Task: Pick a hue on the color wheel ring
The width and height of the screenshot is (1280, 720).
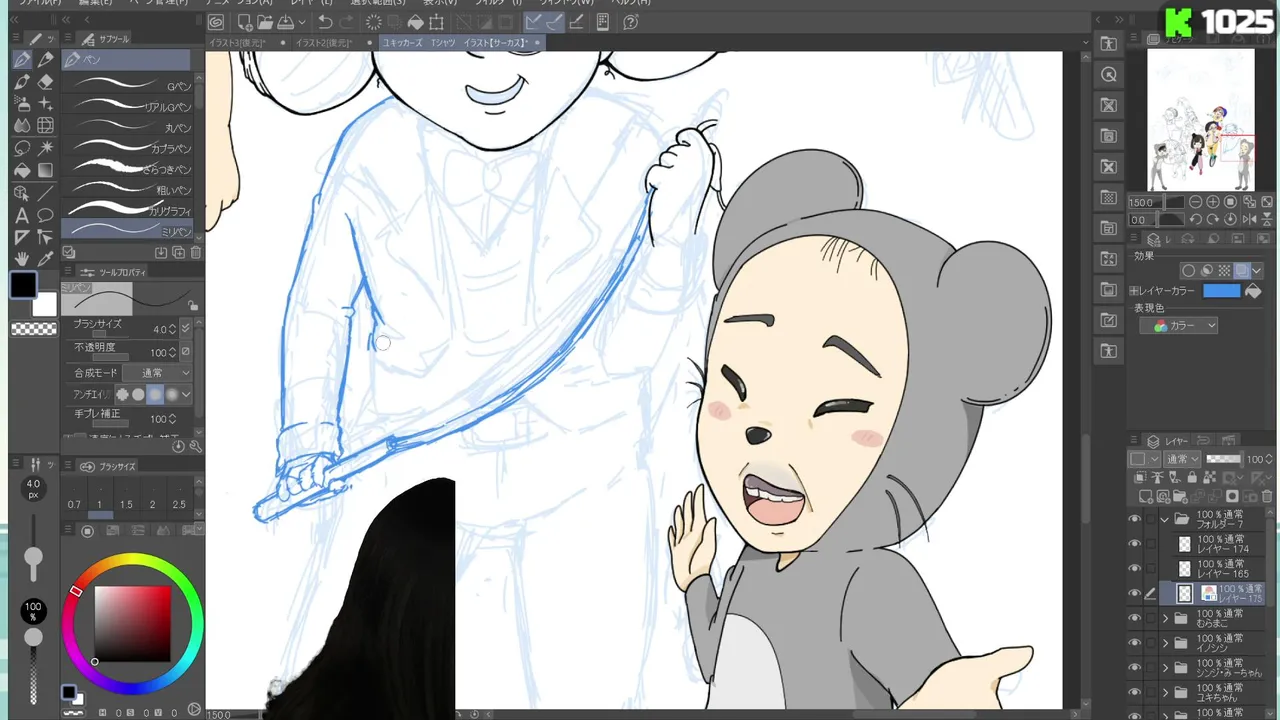Action: pyautogui.click(x=132, y=560)
